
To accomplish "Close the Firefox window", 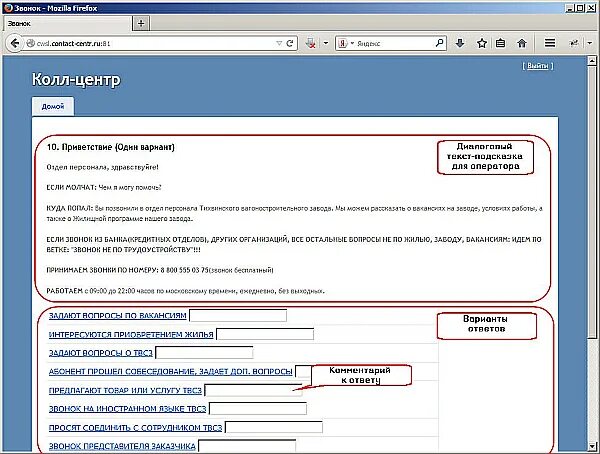I will [x=590, y=8].
